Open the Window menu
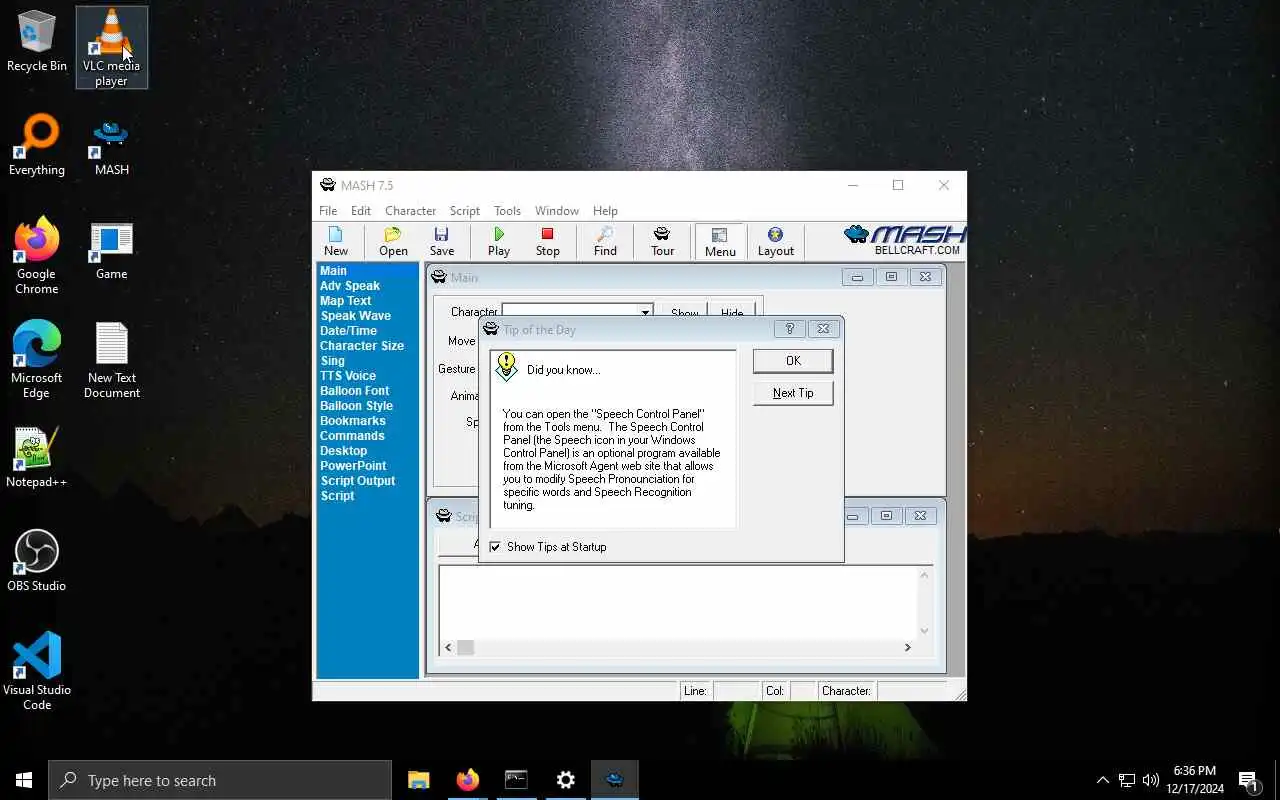This screenshot has width=1280, height=800. click(556, 211)
